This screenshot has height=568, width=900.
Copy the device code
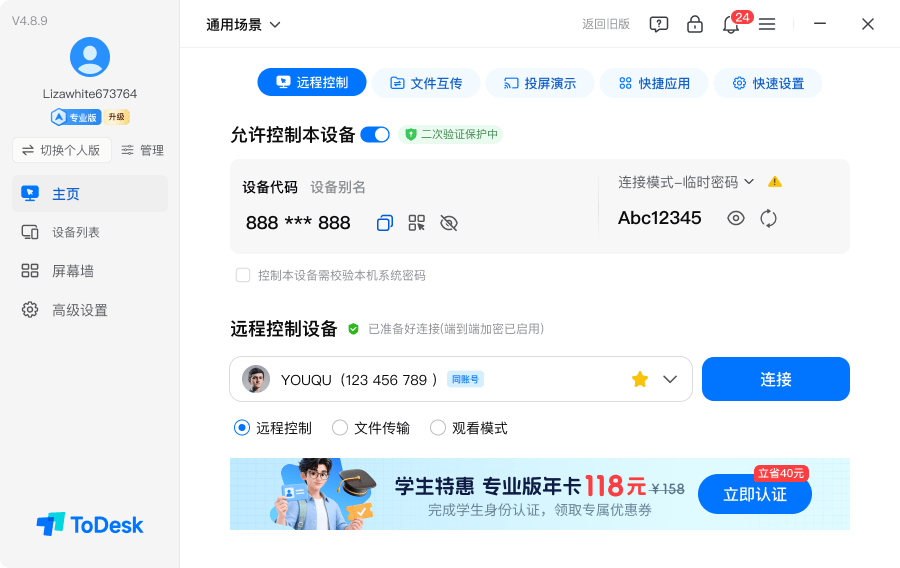tap(385, 223)
